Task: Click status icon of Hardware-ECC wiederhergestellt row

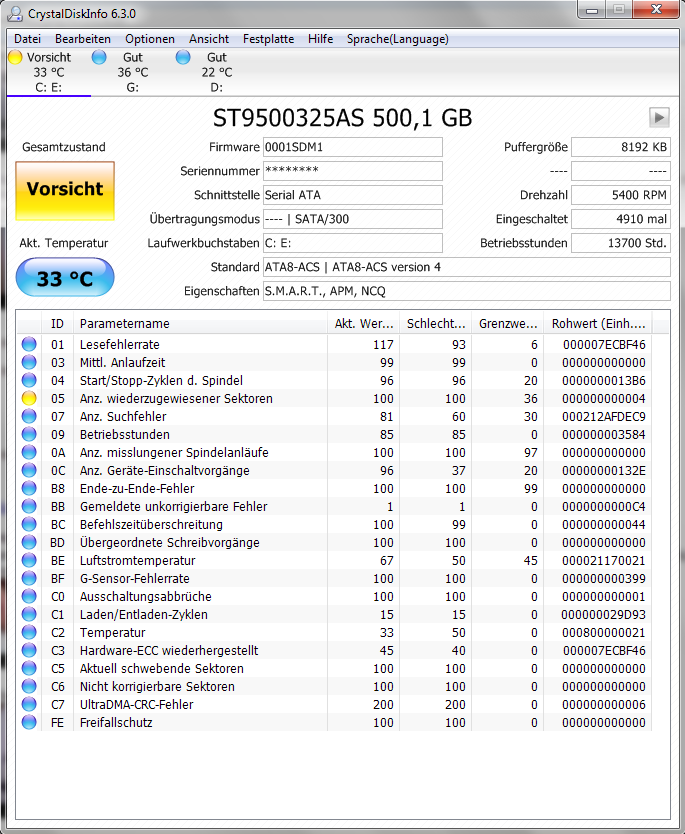Action: click(x=29, y=650)
